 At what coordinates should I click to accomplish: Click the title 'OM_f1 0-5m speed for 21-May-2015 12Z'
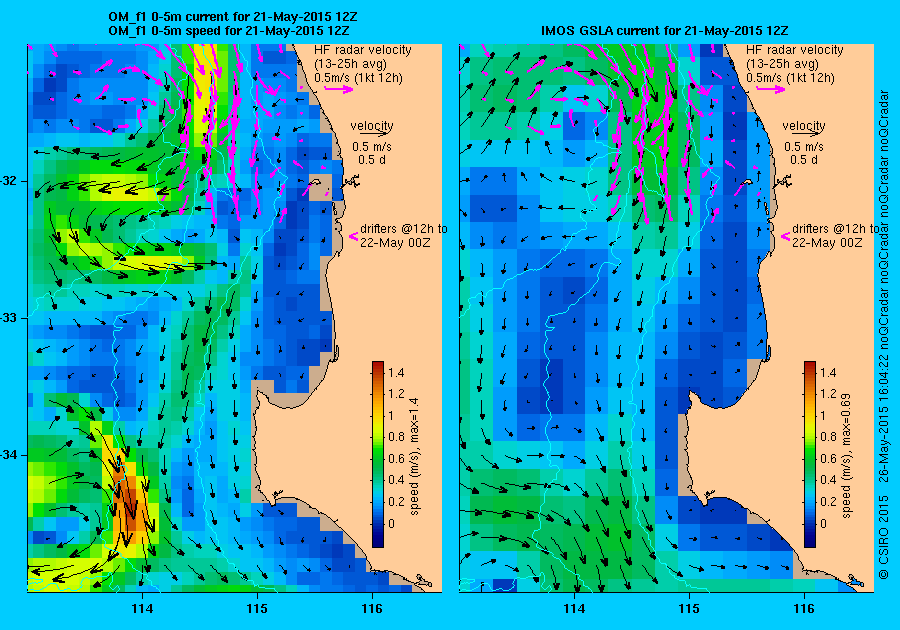pyautogui.click(x=228, y=31)
